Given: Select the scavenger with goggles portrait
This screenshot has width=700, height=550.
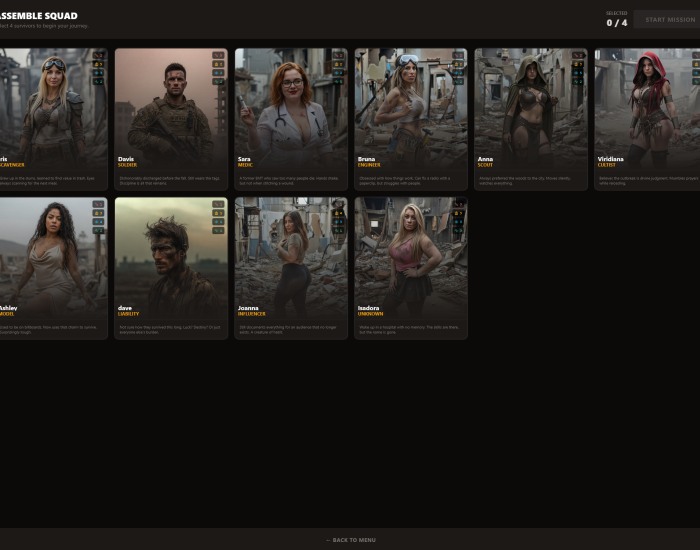Looking at the screenshot, I should tap(54, 108).
